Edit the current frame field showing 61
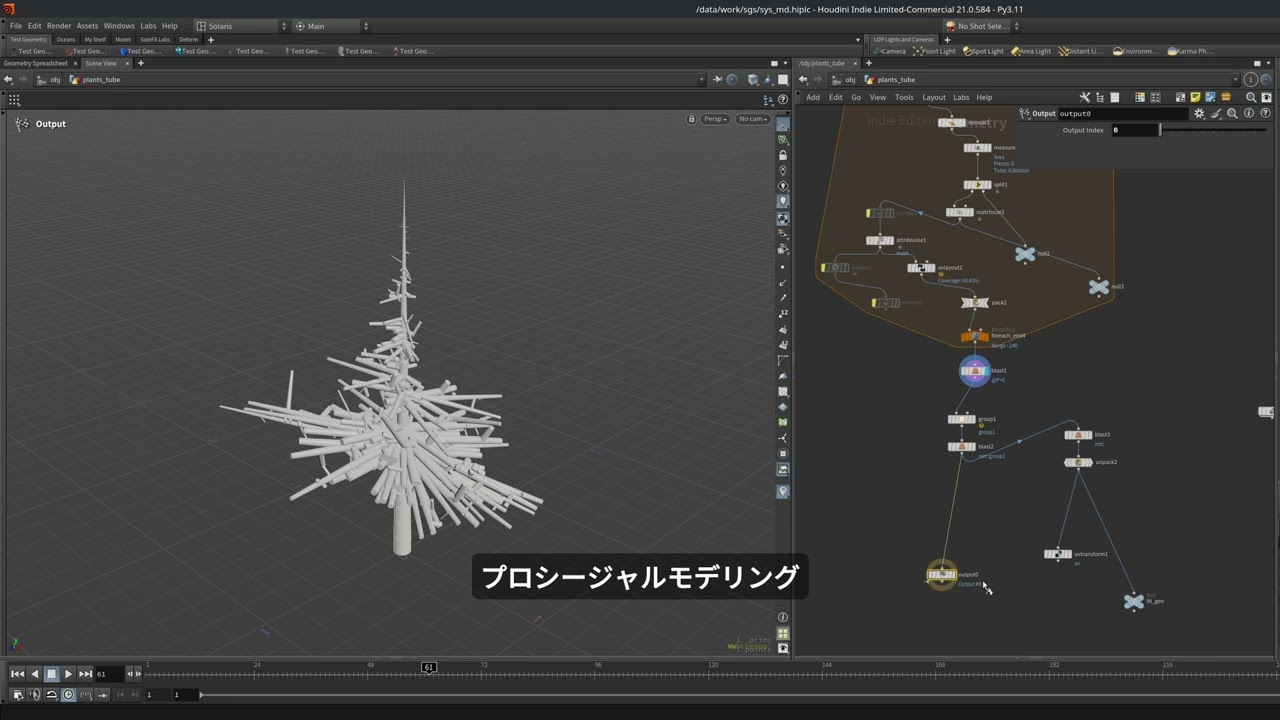Image resolution: width=1280 pixels, height=720 pixels. 109,674
